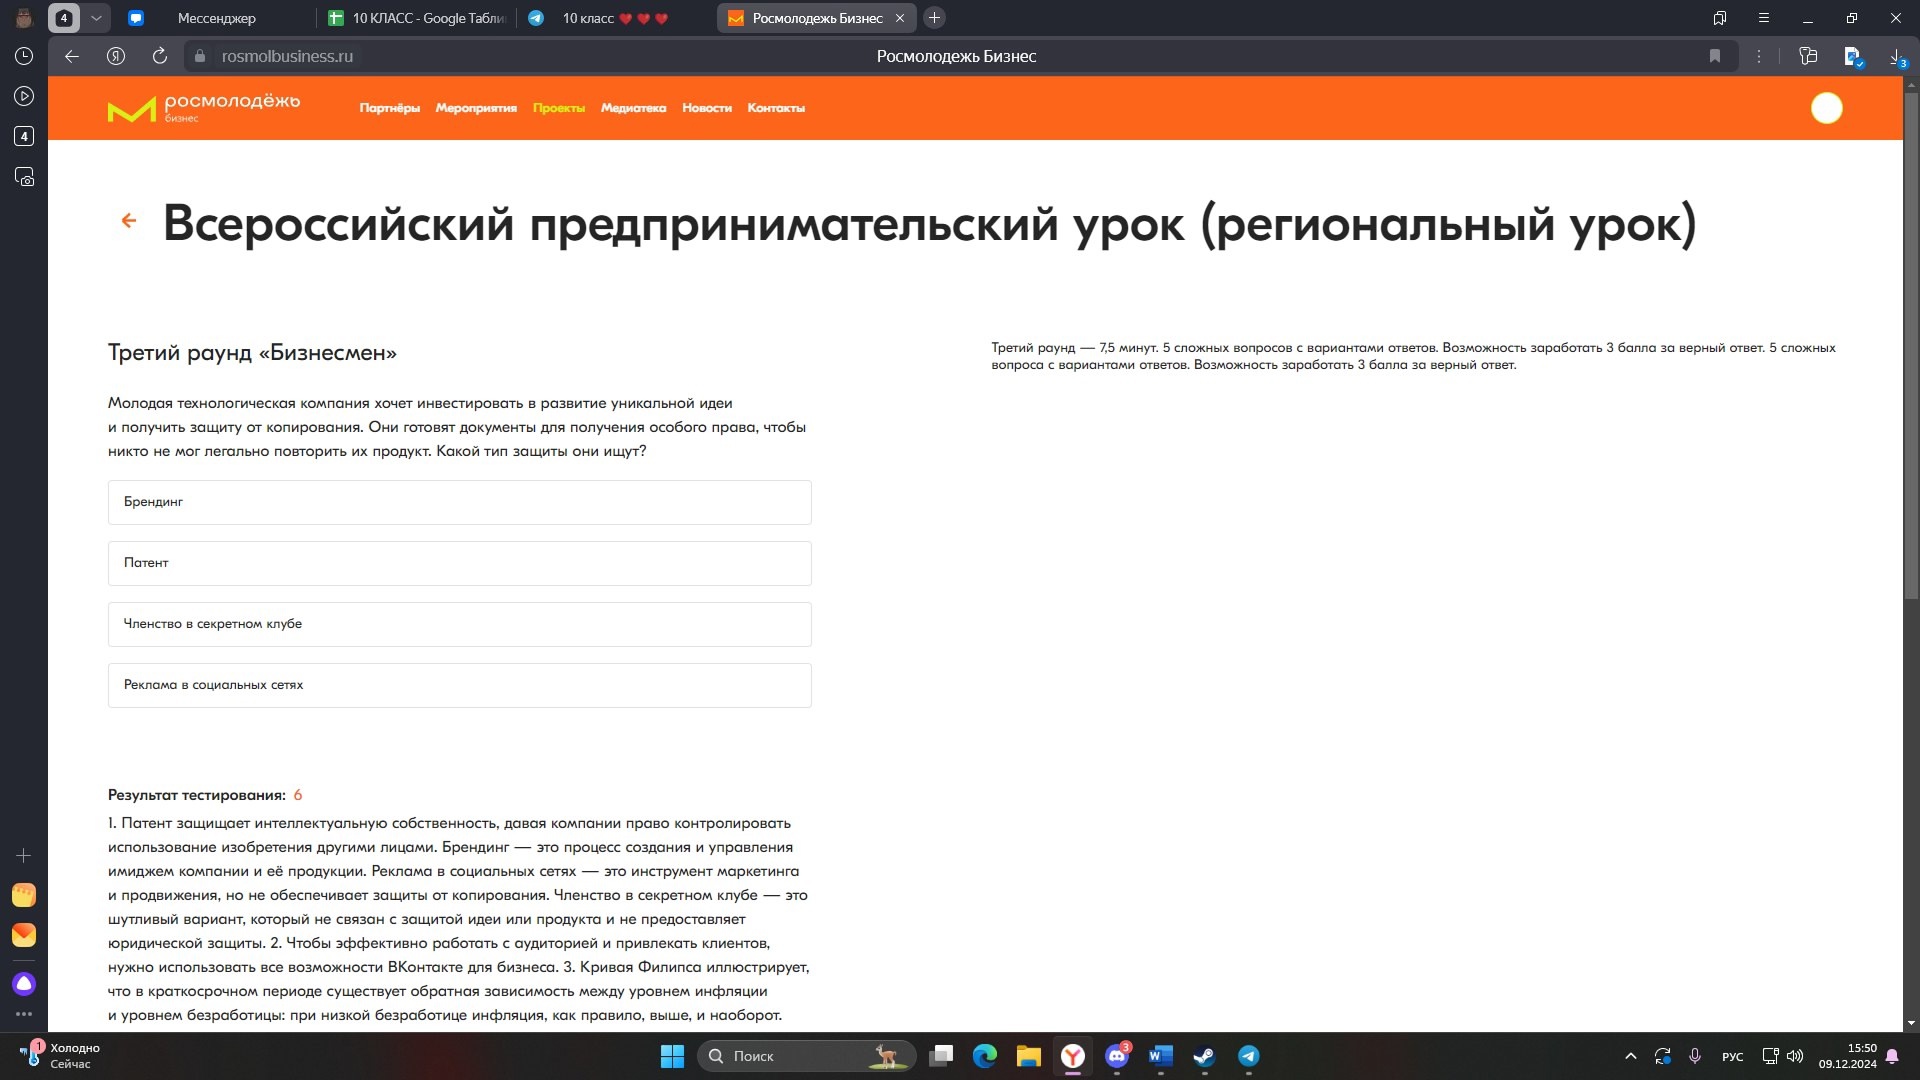Screen dimensions: 1920x1080
Task: Click the page vertical scrollbar thumb
Action: (1911, 345)
